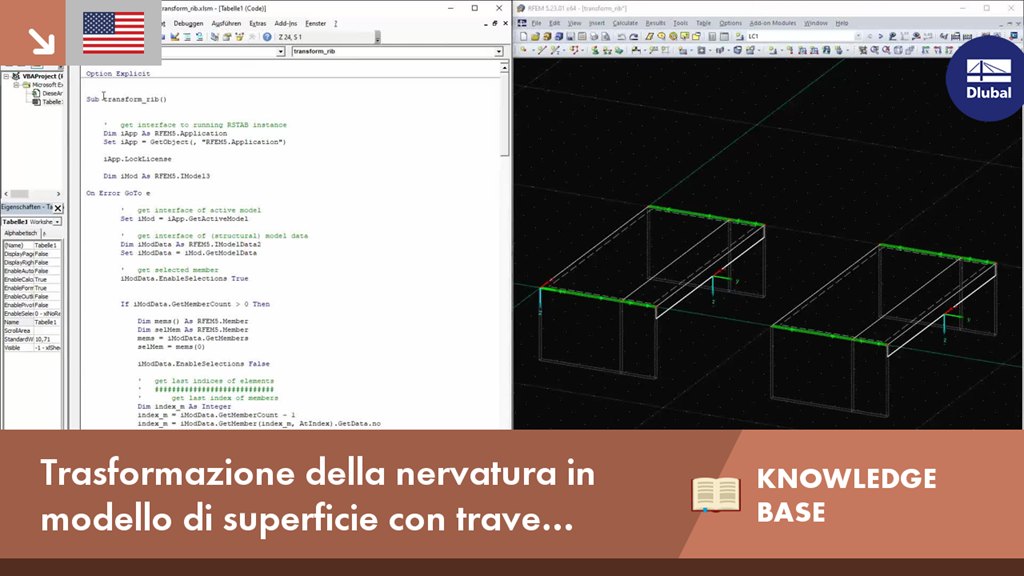Viewport: 1024px width, 576px height.
Task: Open the Tabelle1 Worksheet object dropdown
Action: 57,222
